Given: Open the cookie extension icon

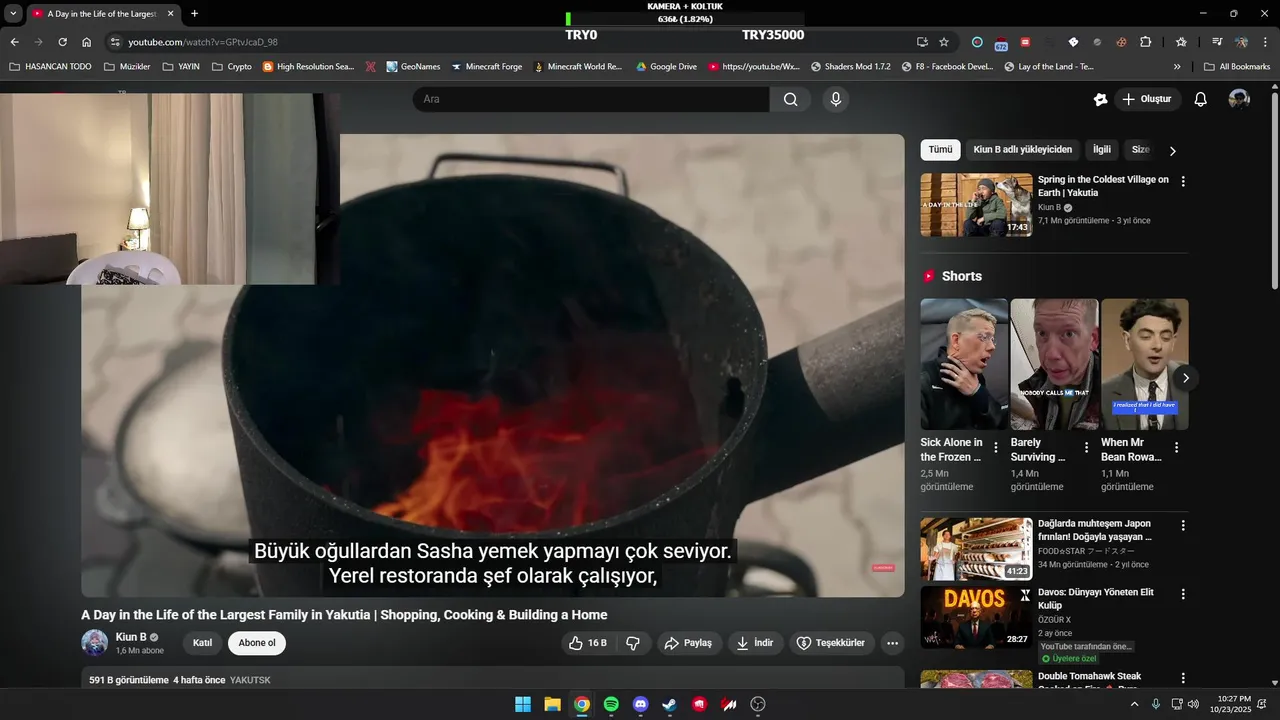Looking at the screenshot, I should pos(1121,42).
